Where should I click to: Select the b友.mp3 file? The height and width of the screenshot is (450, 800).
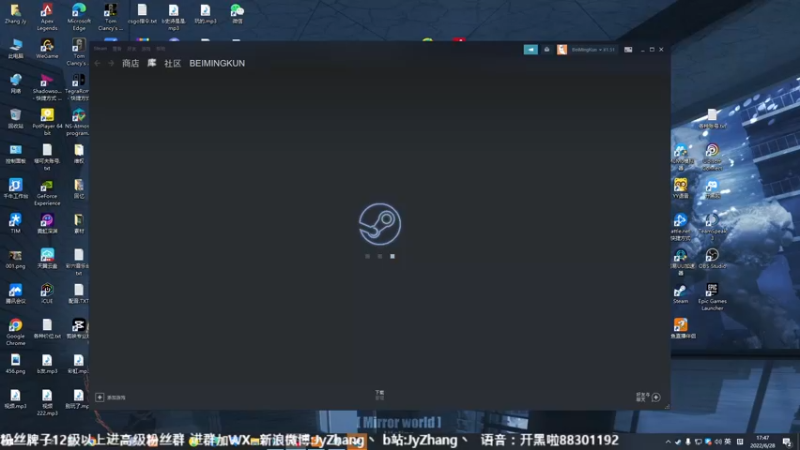(47, 364)
